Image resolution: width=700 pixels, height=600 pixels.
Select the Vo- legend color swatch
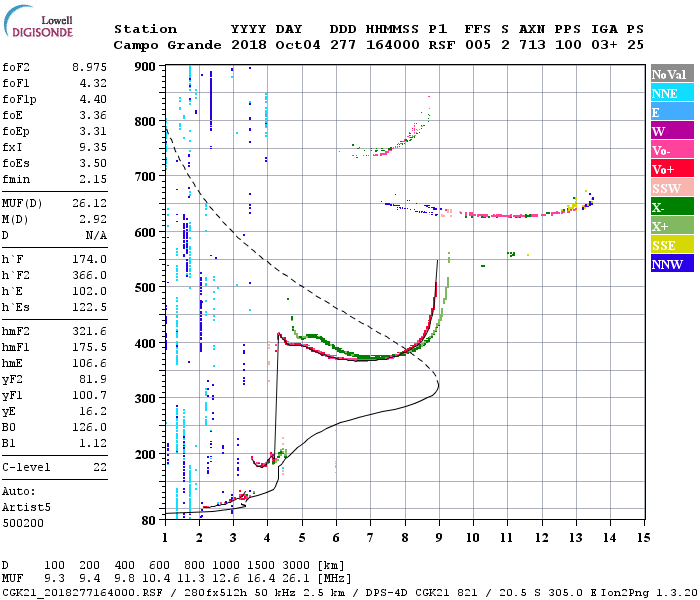(x=672, y=150)
